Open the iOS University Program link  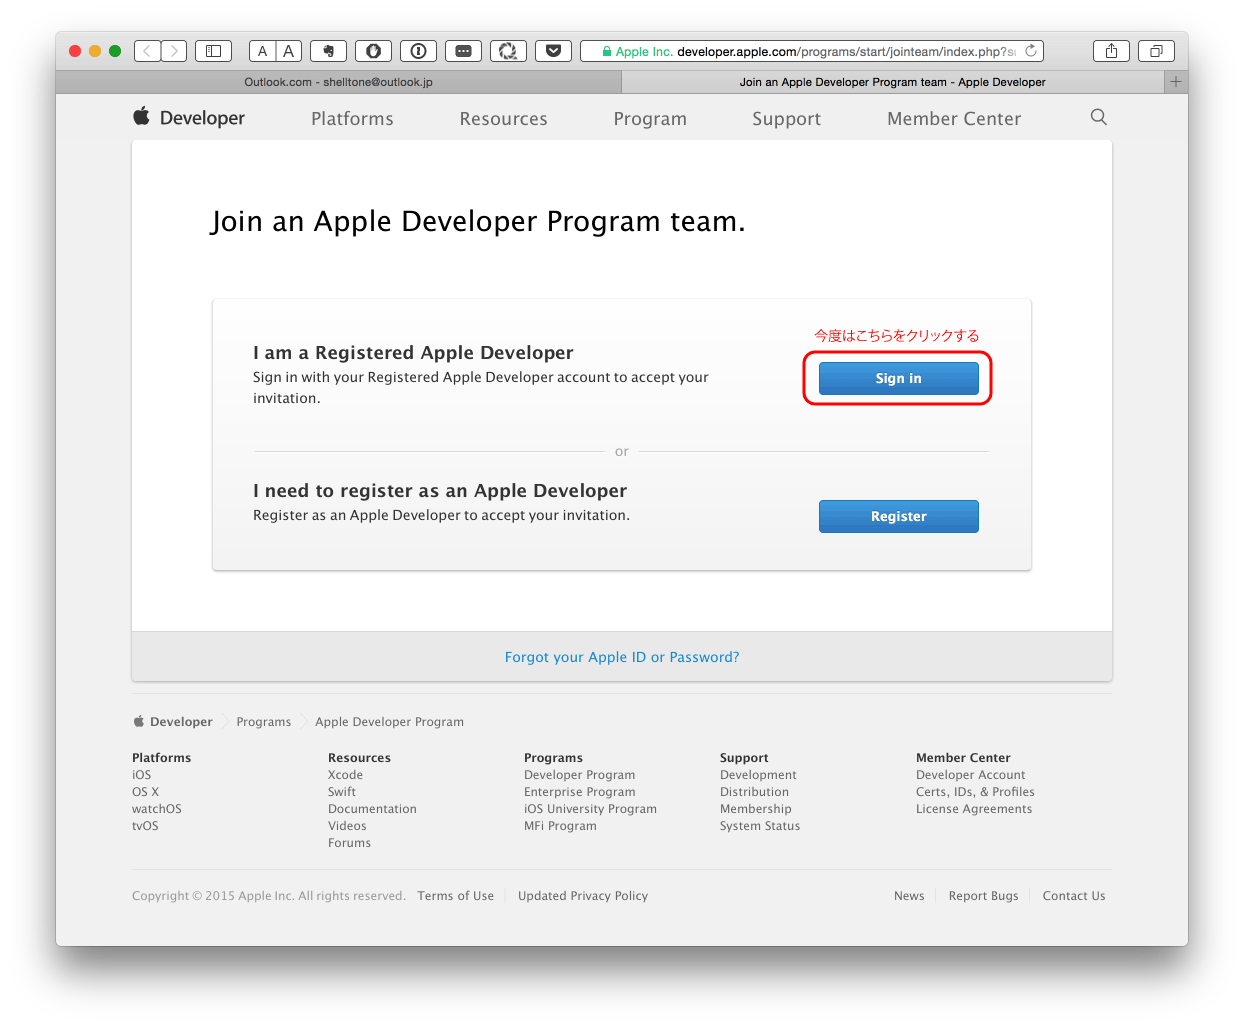[590, 809]
